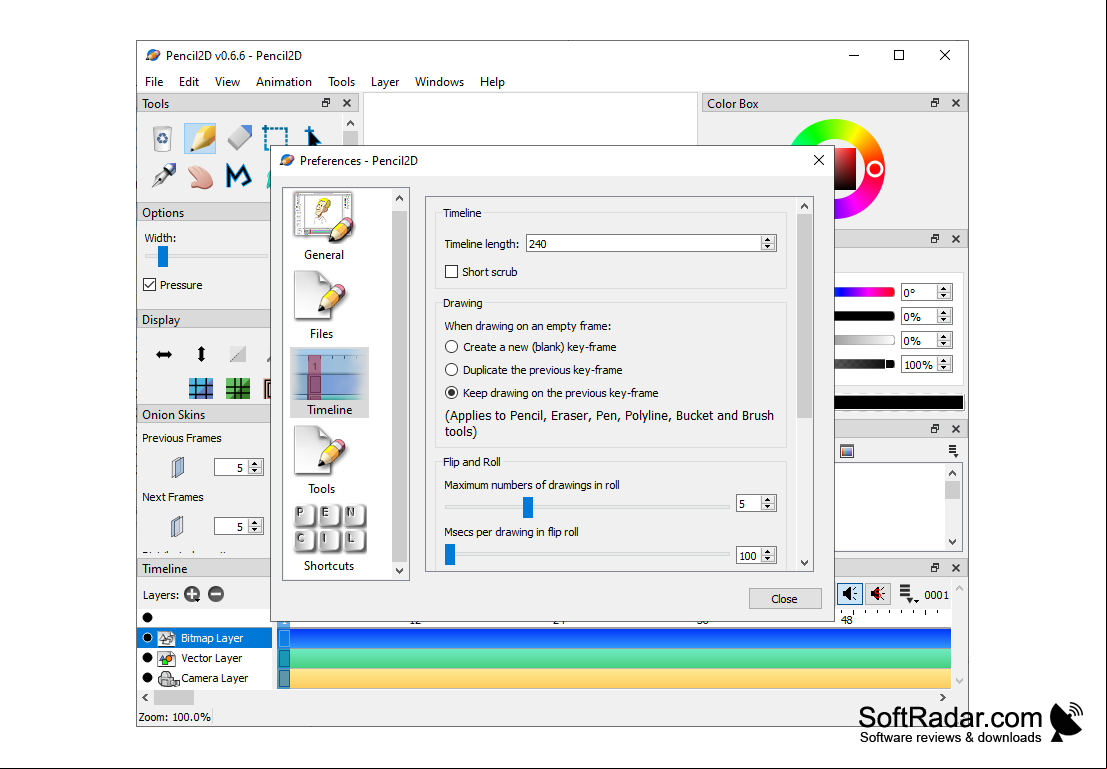1107x769 pixels.
Task: Add a new layer with the plus icon
Action: (192, 595)
